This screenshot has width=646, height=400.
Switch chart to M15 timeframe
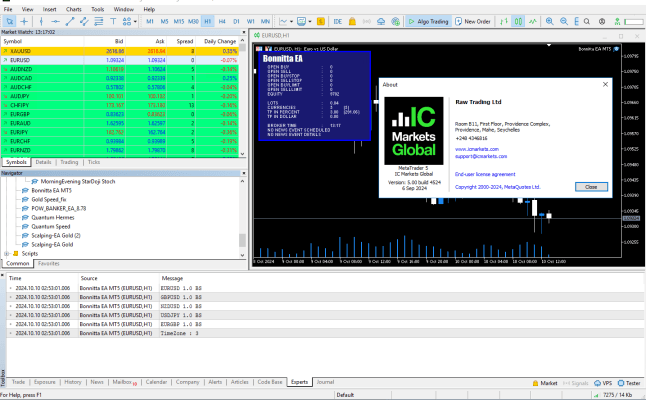178,20
